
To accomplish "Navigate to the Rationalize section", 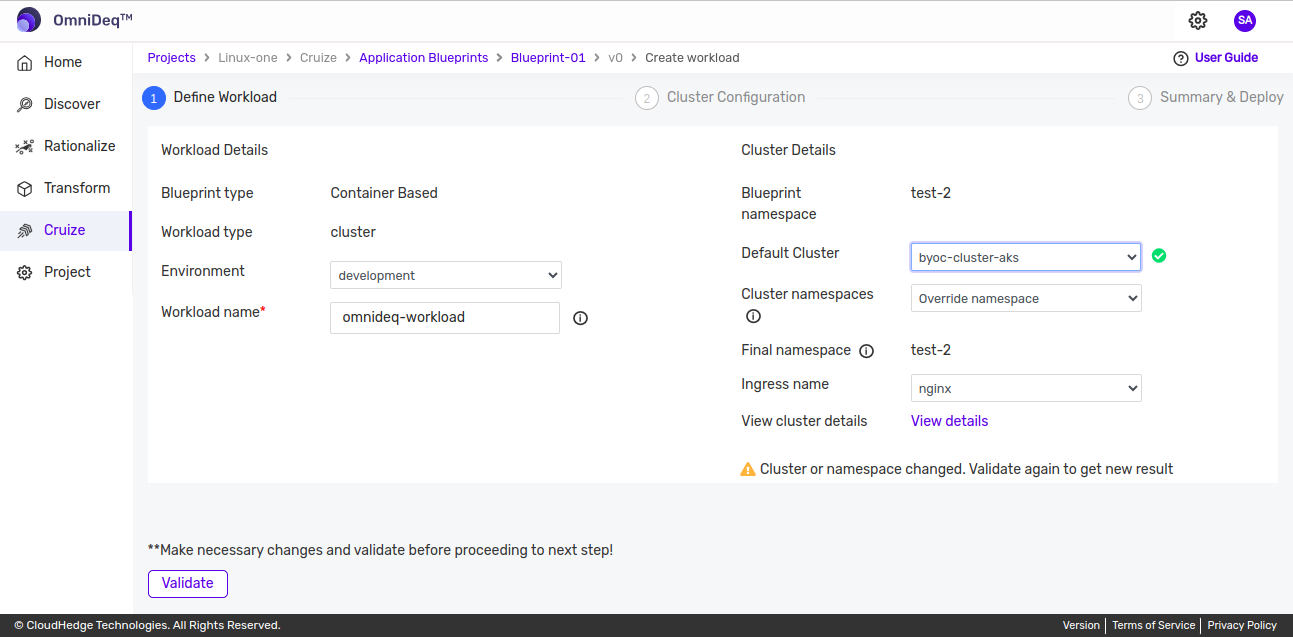I will point(80,145).
